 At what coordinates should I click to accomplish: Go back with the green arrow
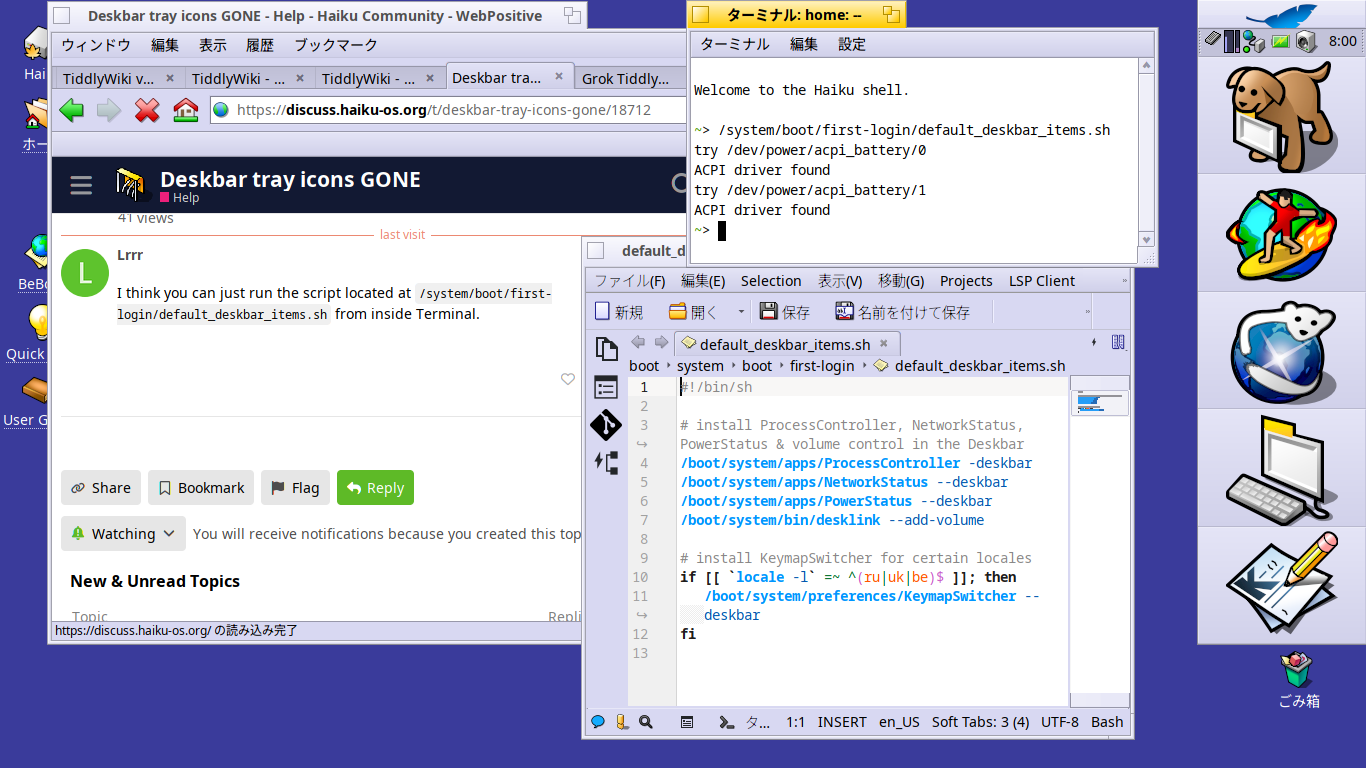click(x=71, y=110)
